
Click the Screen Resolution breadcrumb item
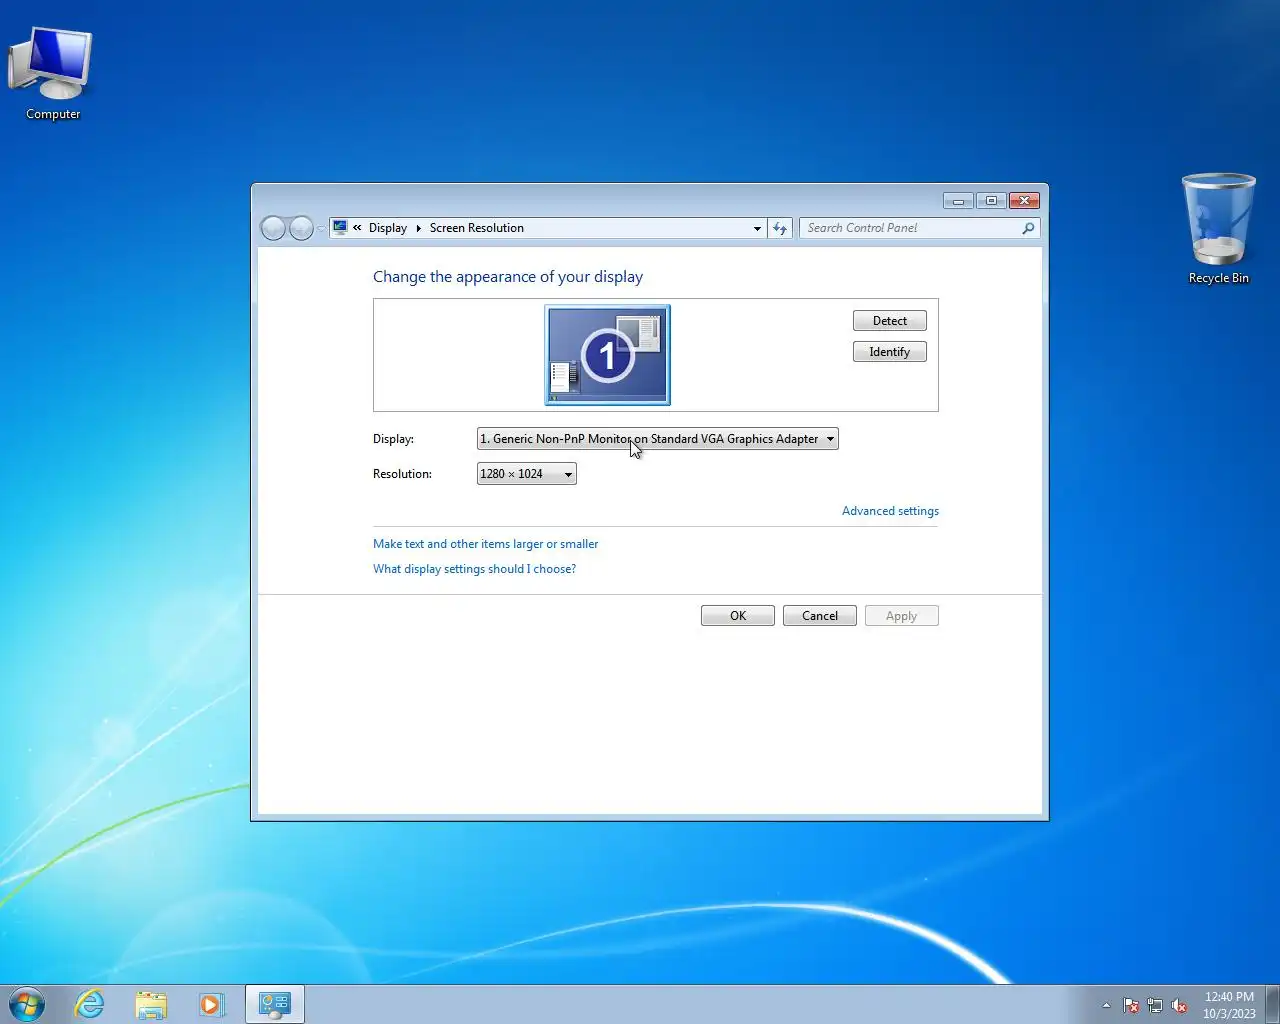click(x=477, y=228)
